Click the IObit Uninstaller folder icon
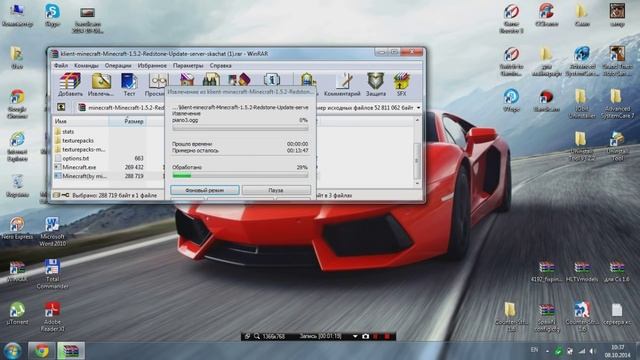Image resolution: width=640 pixels, height=360 pixels. pos(582,104)
